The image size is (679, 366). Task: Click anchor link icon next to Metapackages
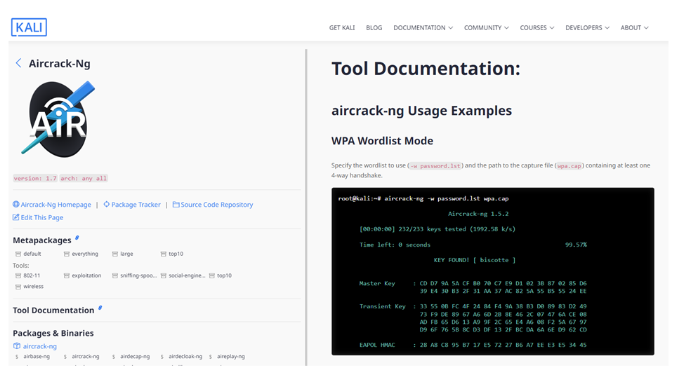[77, 238]
